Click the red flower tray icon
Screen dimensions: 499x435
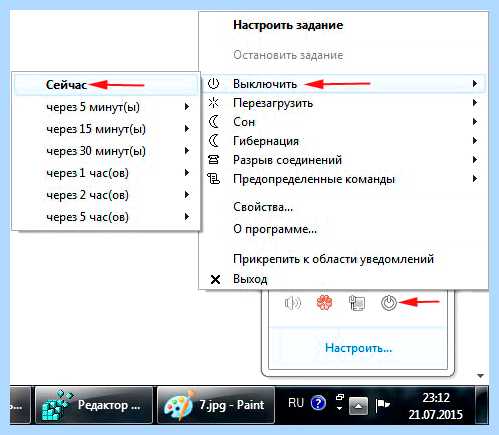coord(324,303)
